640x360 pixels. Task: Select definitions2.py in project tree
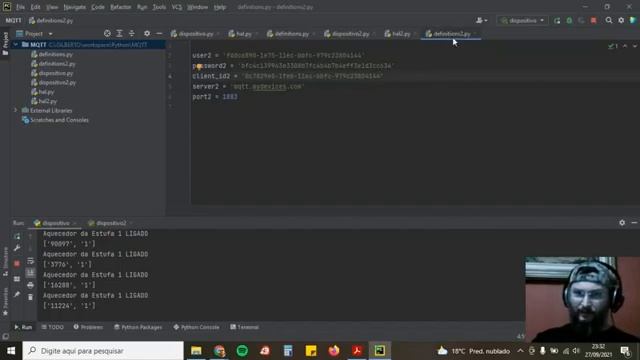[x=57, y=64]
